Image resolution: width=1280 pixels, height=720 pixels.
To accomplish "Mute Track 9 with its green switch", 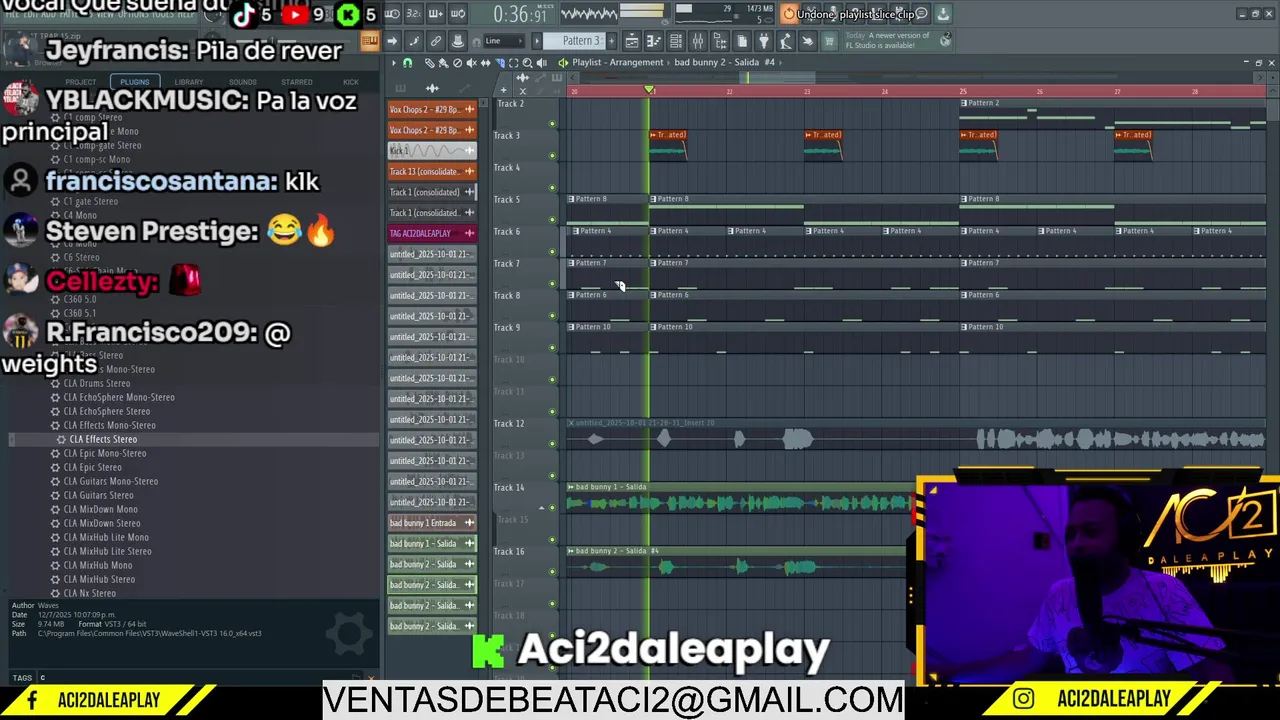I will pyautogui.click(x=552, y=348).
